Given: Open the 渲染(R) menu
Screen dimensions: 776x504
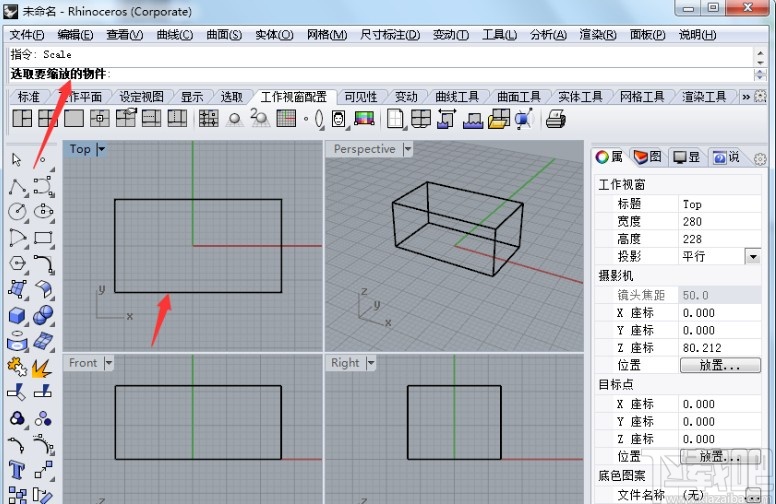Looking at the screenshot, I should point(598,35).
